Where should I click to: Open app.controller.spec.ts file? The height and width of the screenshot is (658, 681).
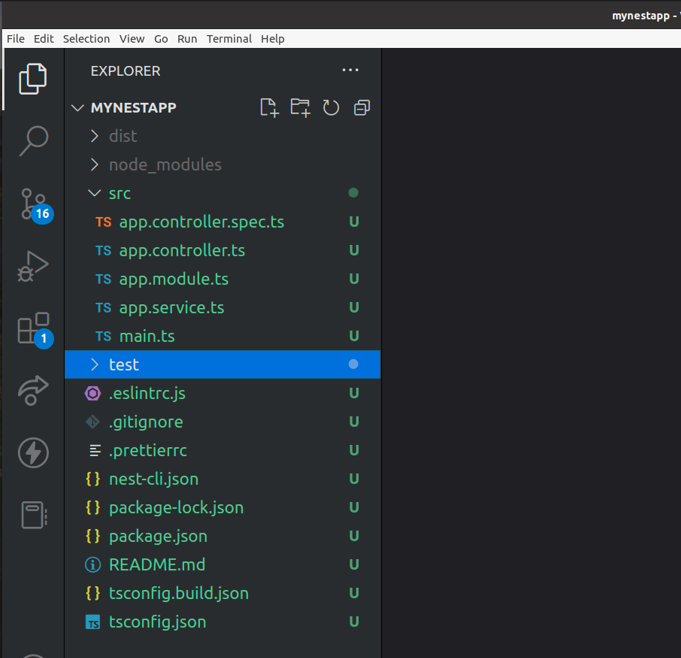(201, 222)
